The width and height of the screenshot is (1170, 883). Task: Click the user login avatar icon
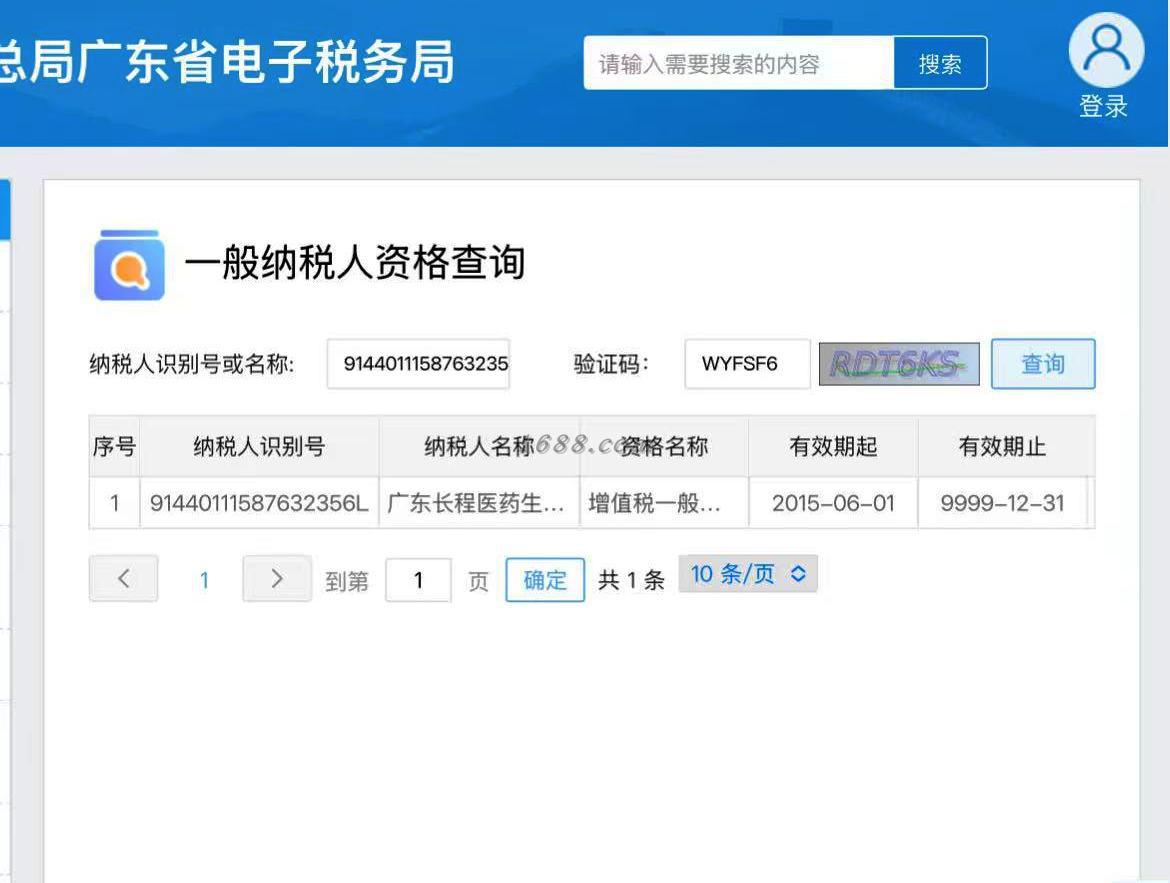coord(1107,49)
